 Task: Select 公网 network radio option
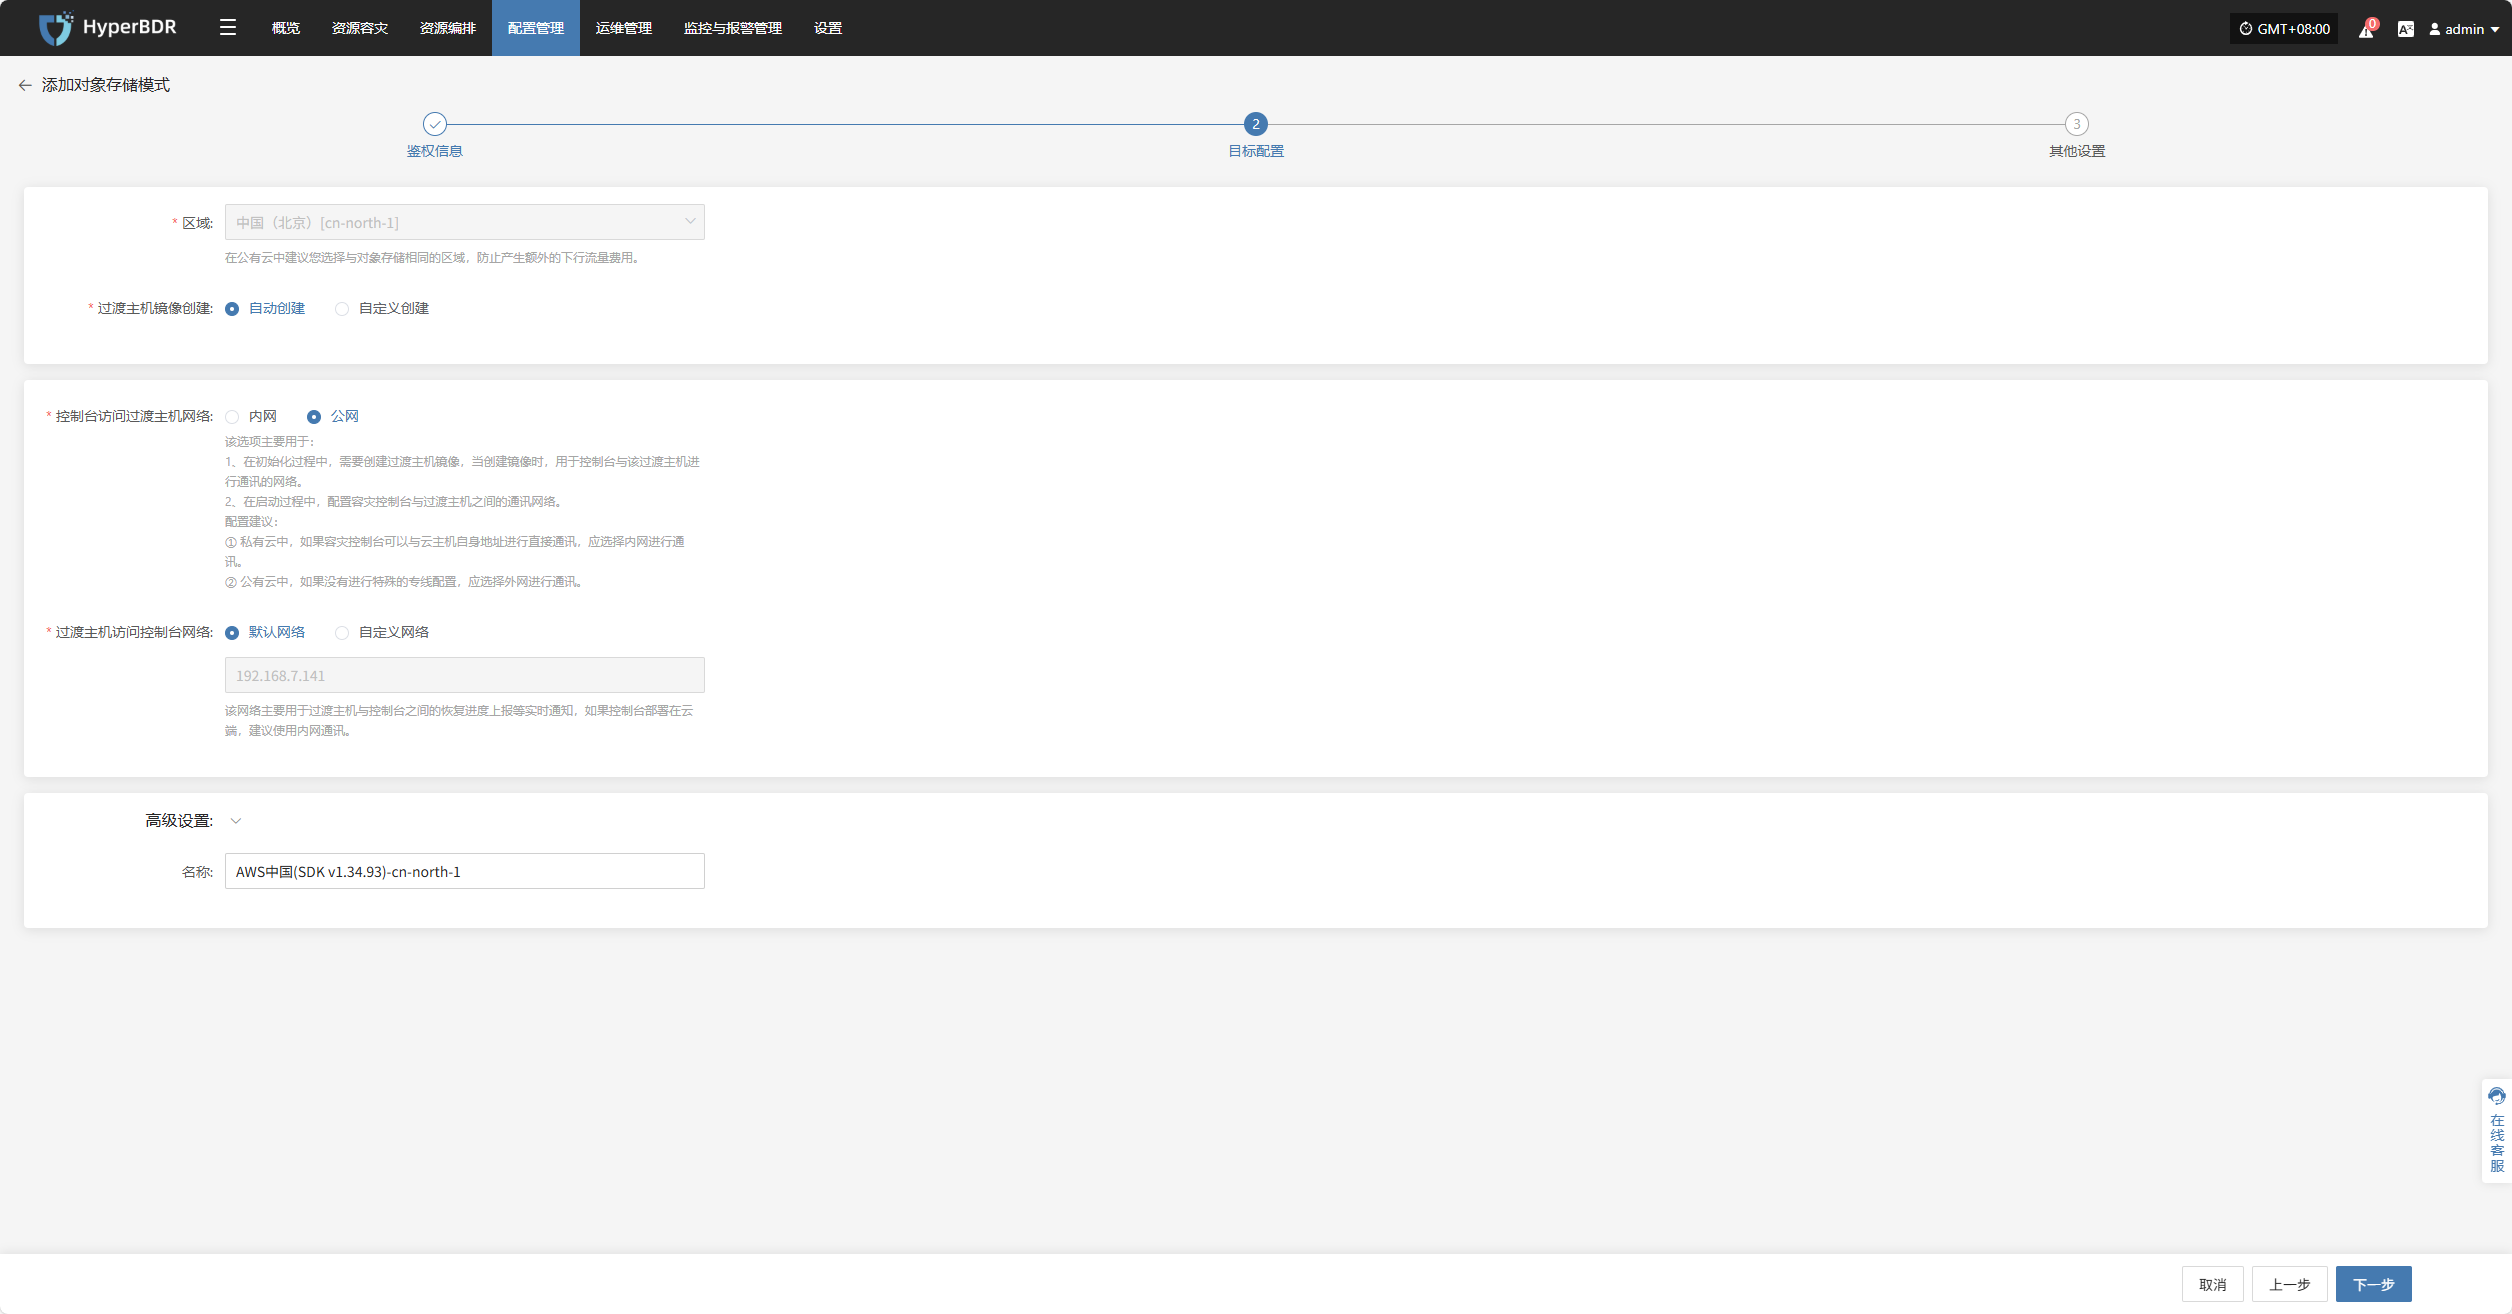pos(333,416)
